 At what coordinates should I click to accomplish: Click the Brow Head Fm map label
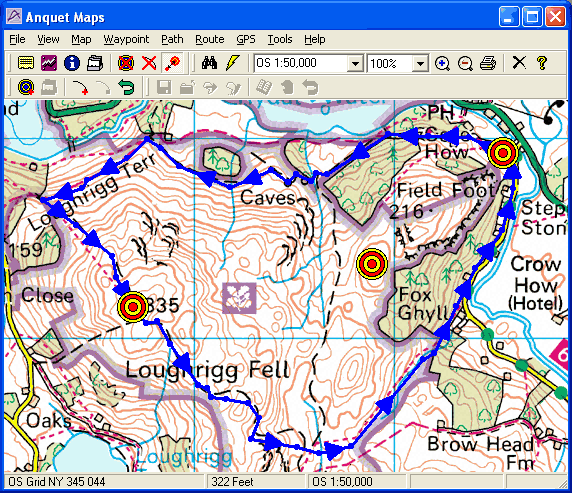click(482, 453)
